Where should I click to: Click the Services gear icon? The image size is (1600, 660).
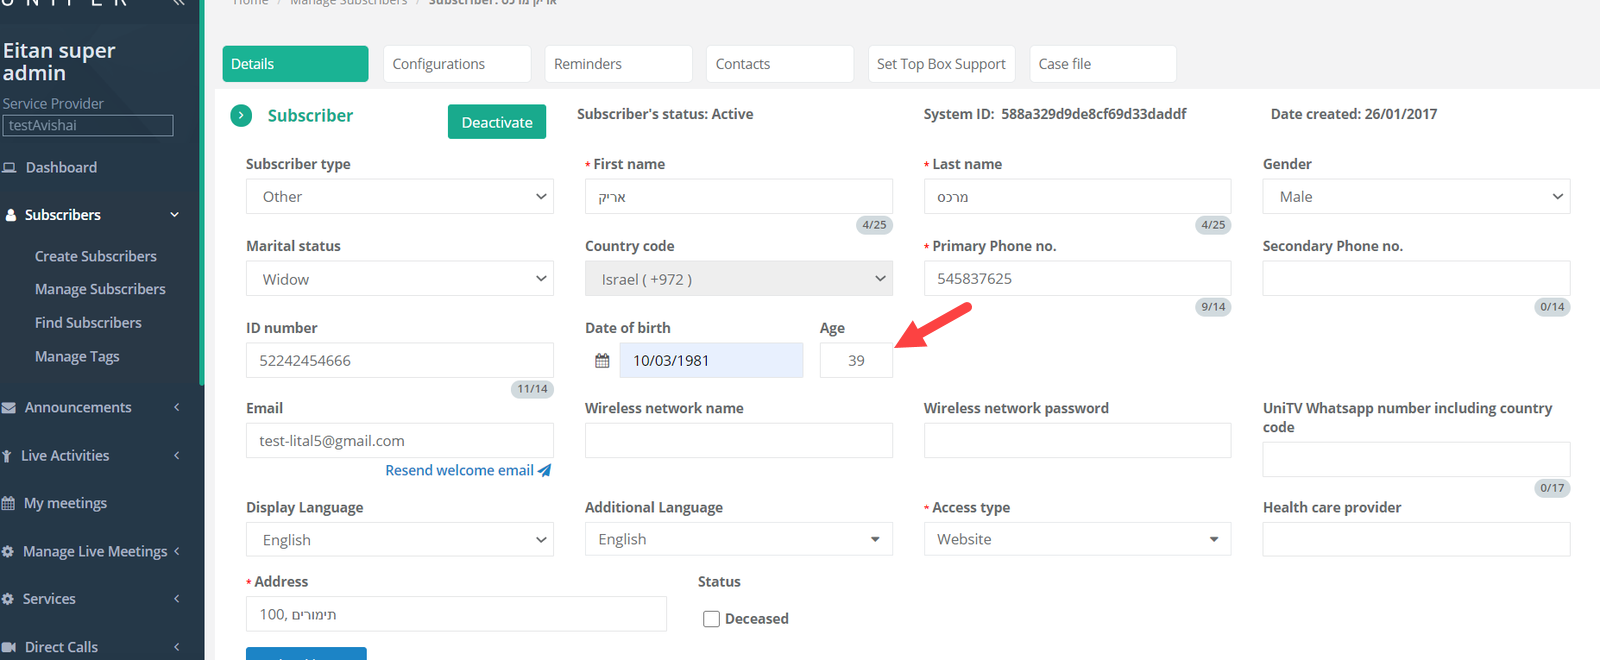8,599
